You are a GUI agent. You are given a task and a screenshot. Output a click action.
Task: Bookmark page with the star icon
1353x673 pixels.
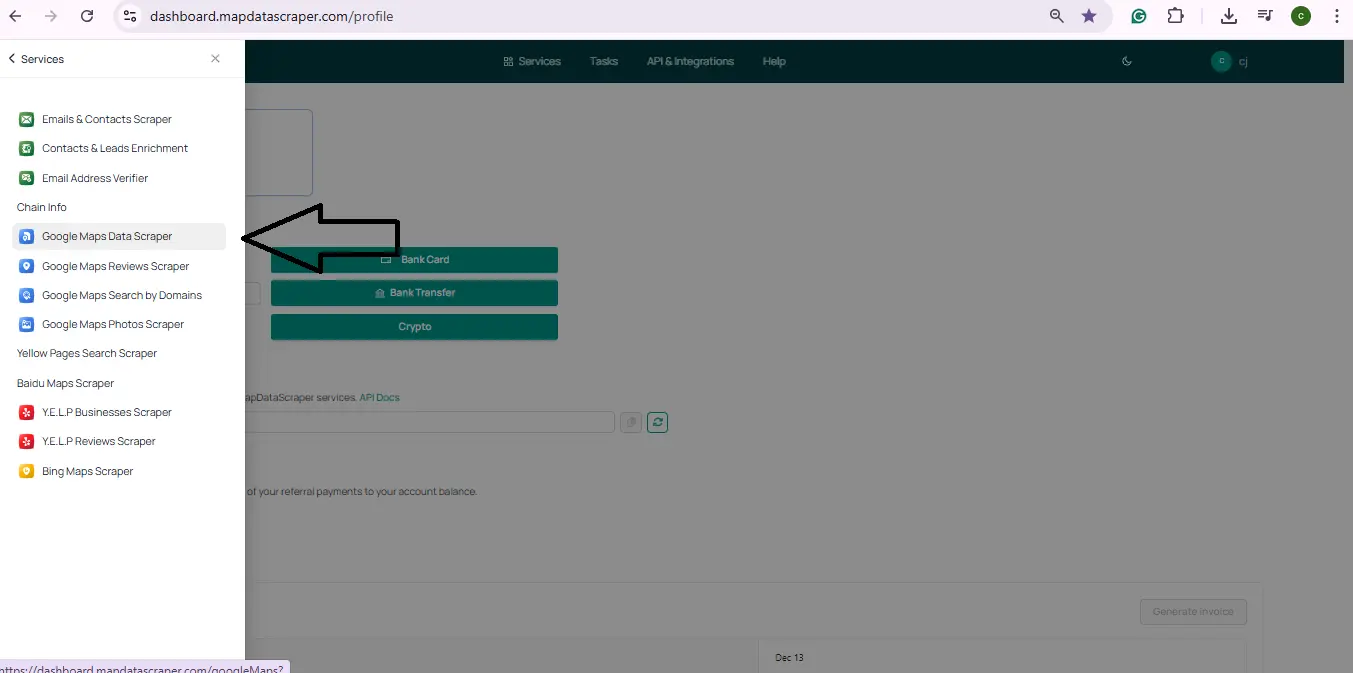1089,16
